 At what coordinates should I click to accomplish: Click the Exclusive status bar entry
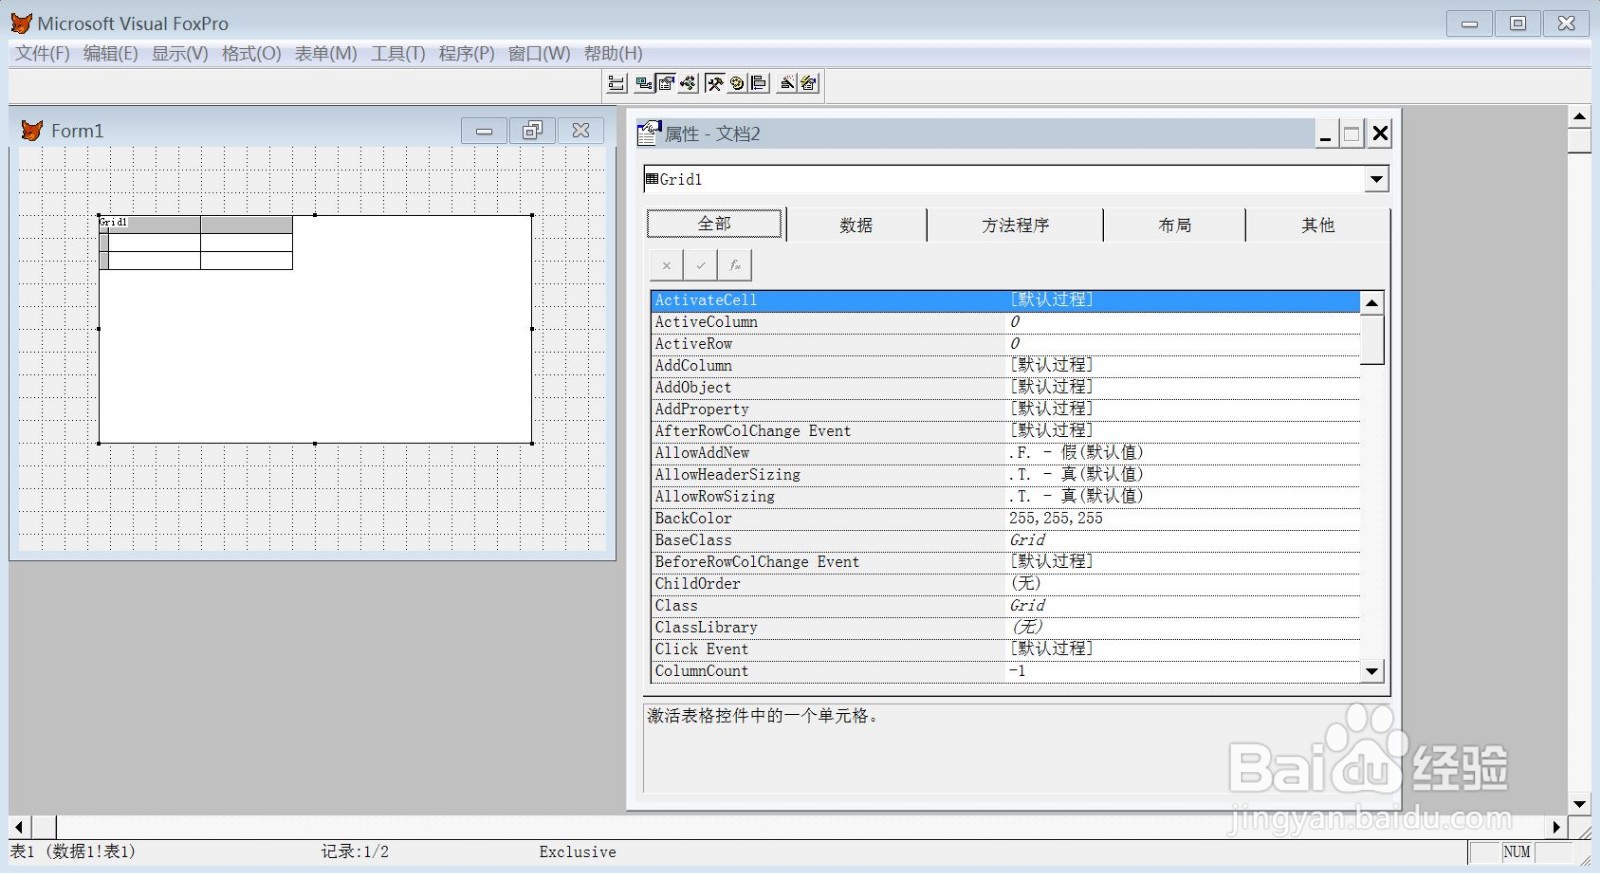click(x=577, y=852)
